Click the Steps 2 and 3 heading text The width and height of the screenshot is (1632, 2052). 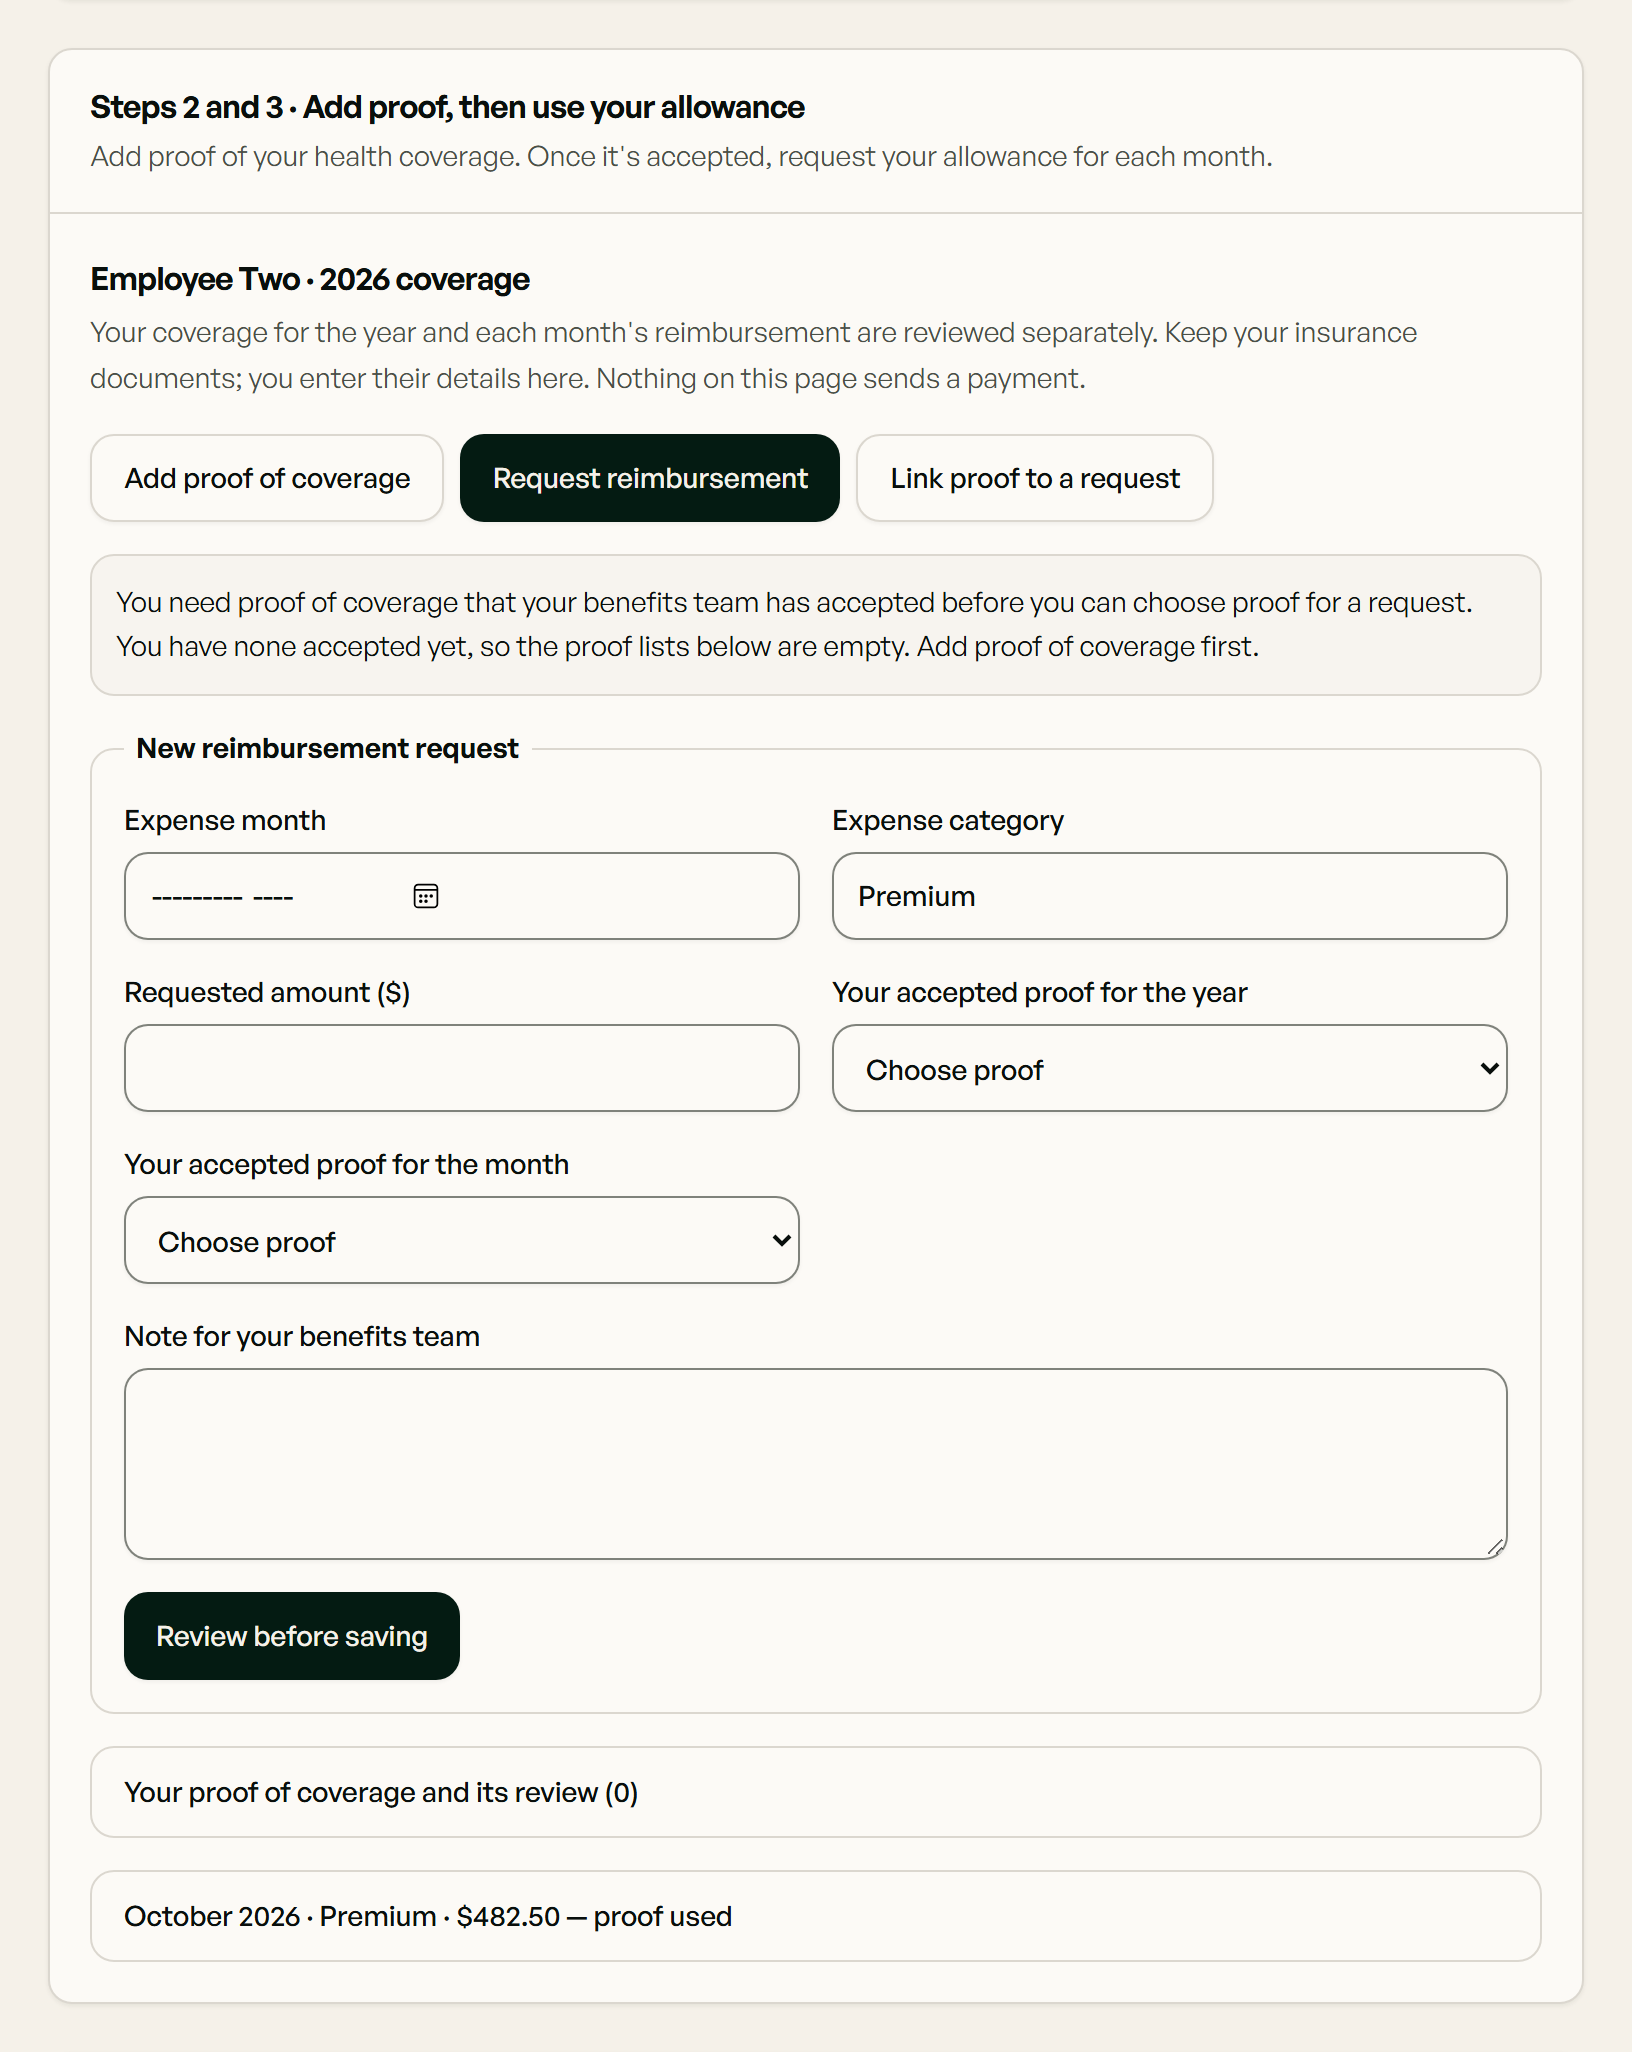point(447,107)
